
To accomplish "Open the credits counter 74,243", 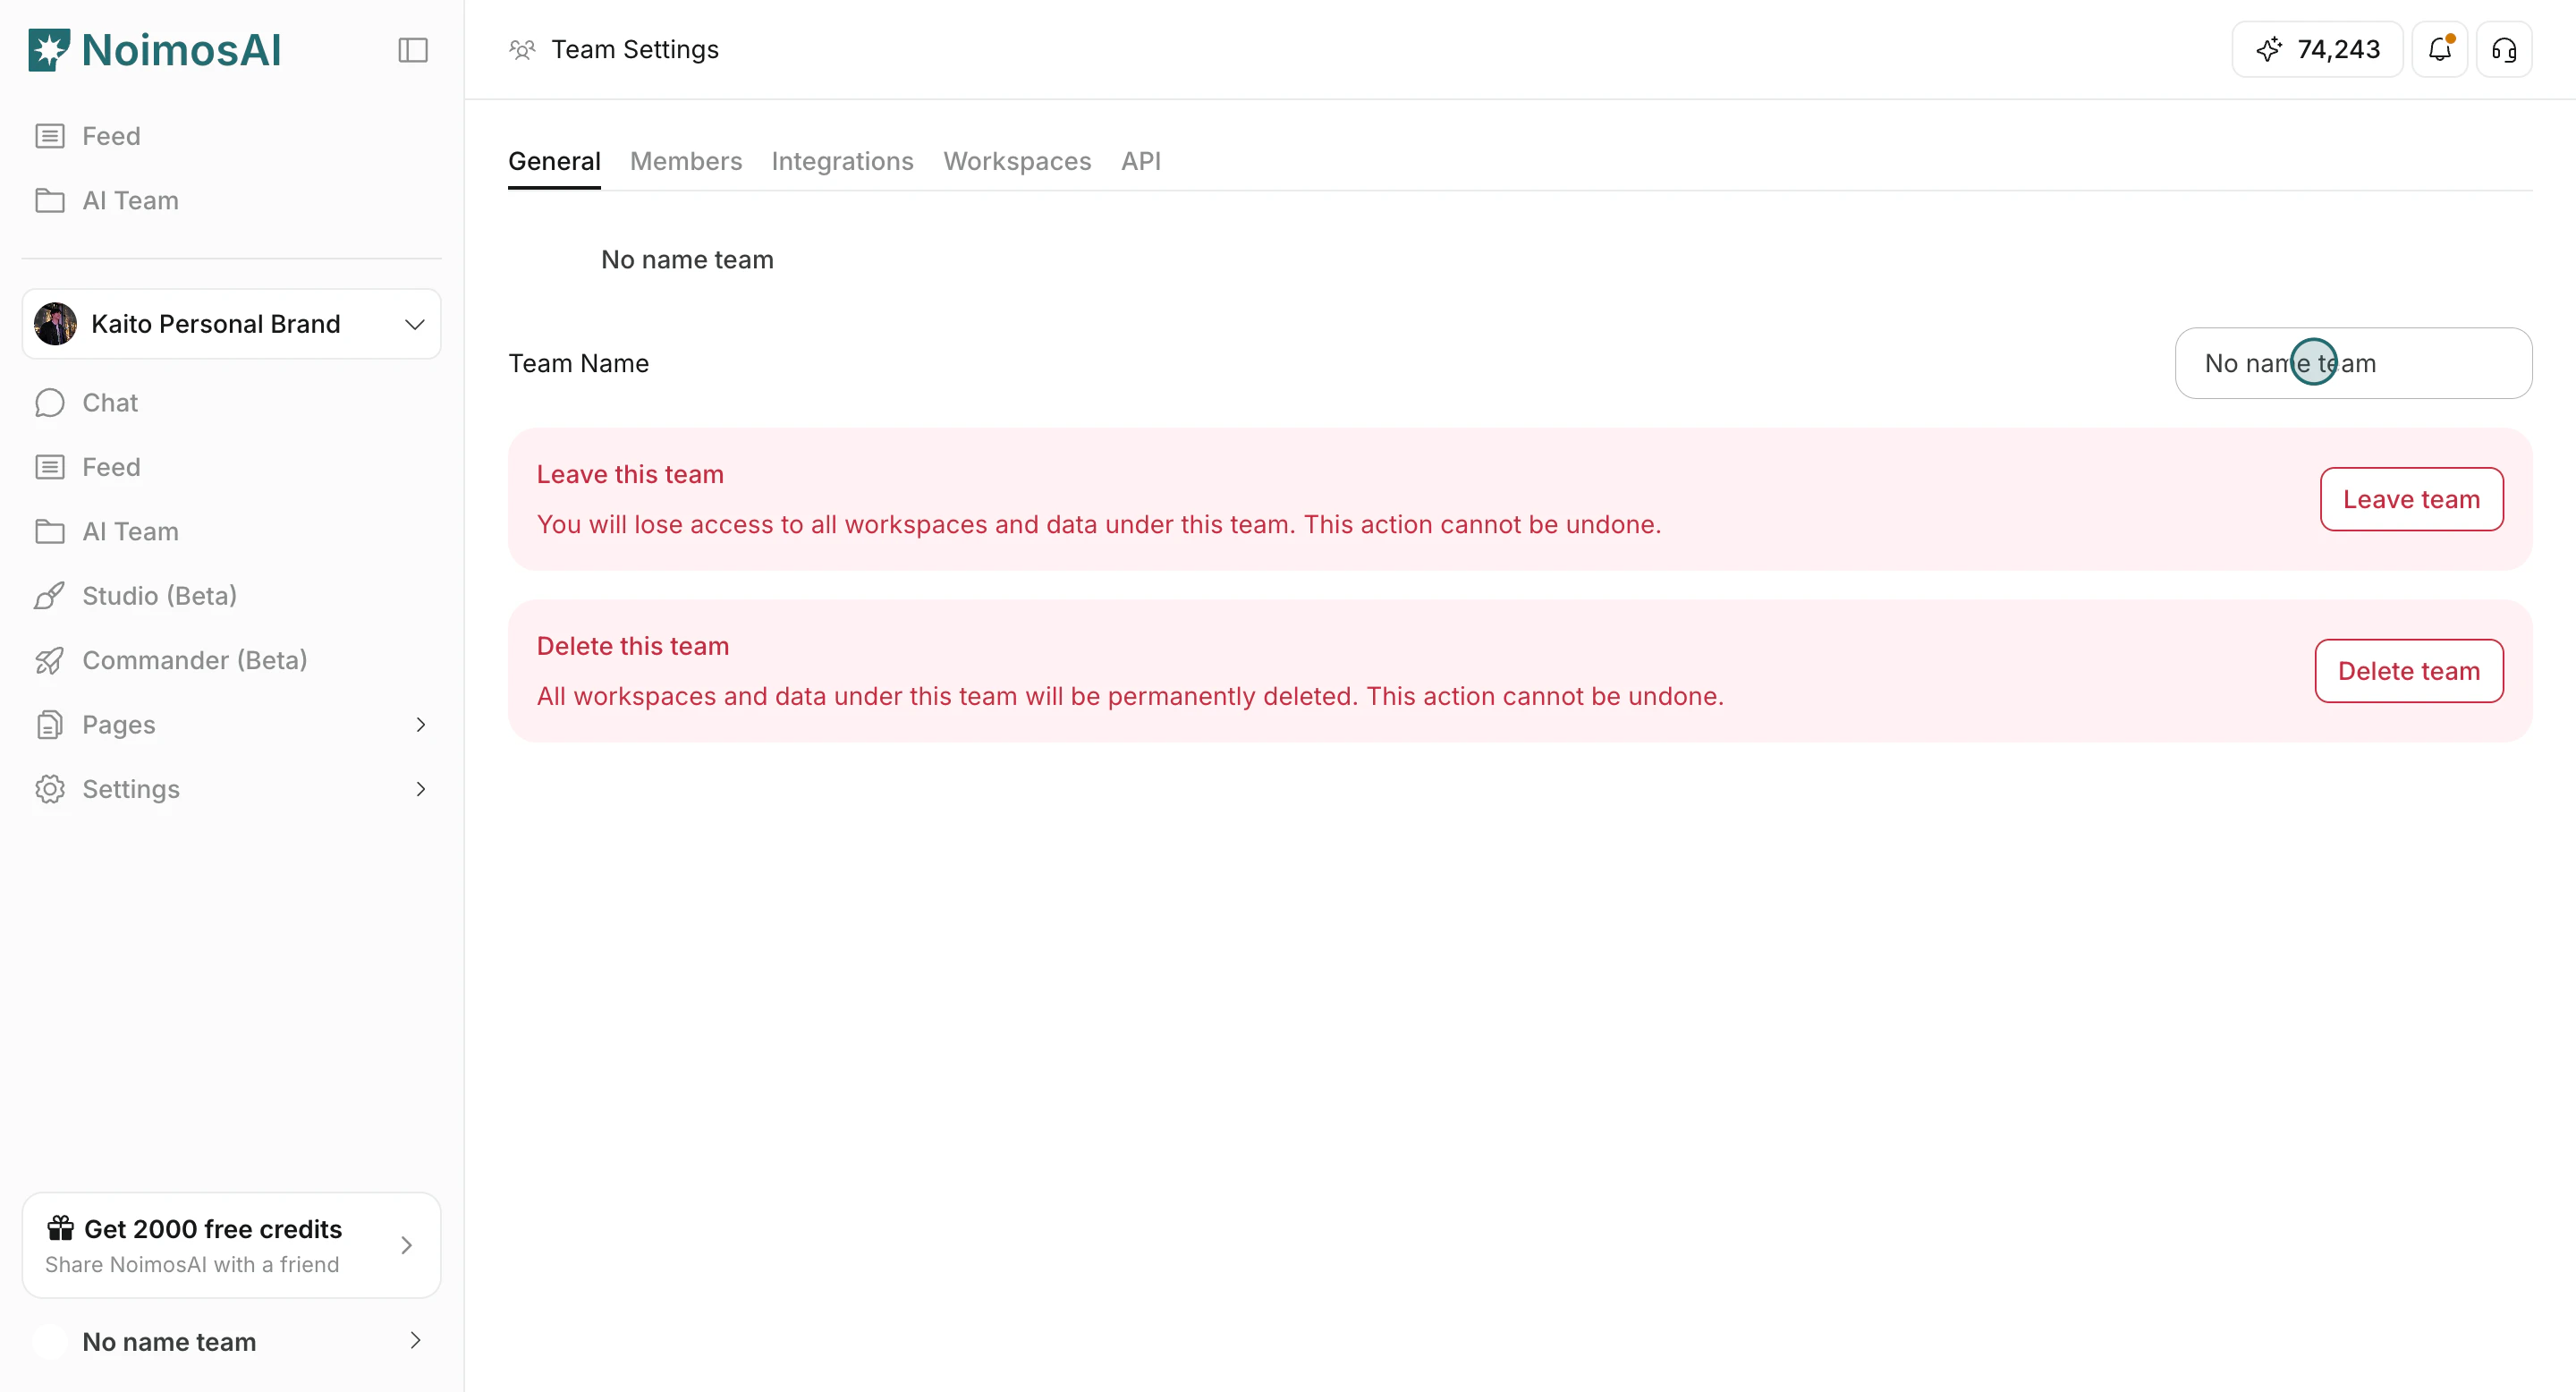I will pos(2317,49).
